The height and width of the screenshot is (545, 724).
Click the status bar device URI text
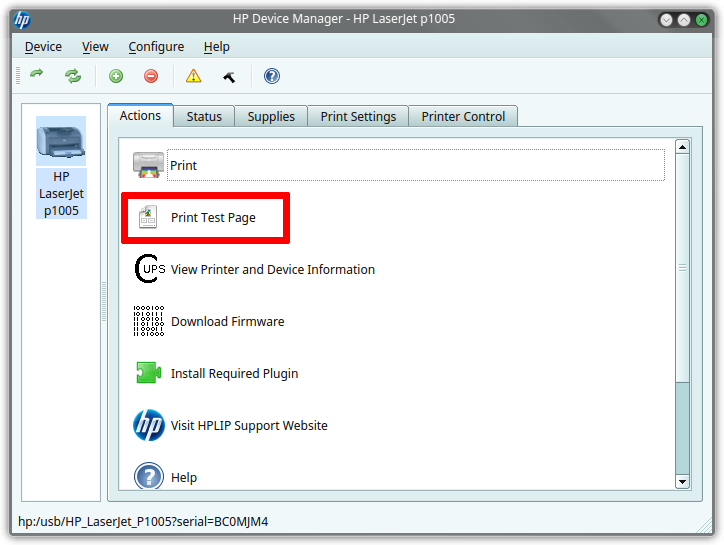click(x=143, y=521)
